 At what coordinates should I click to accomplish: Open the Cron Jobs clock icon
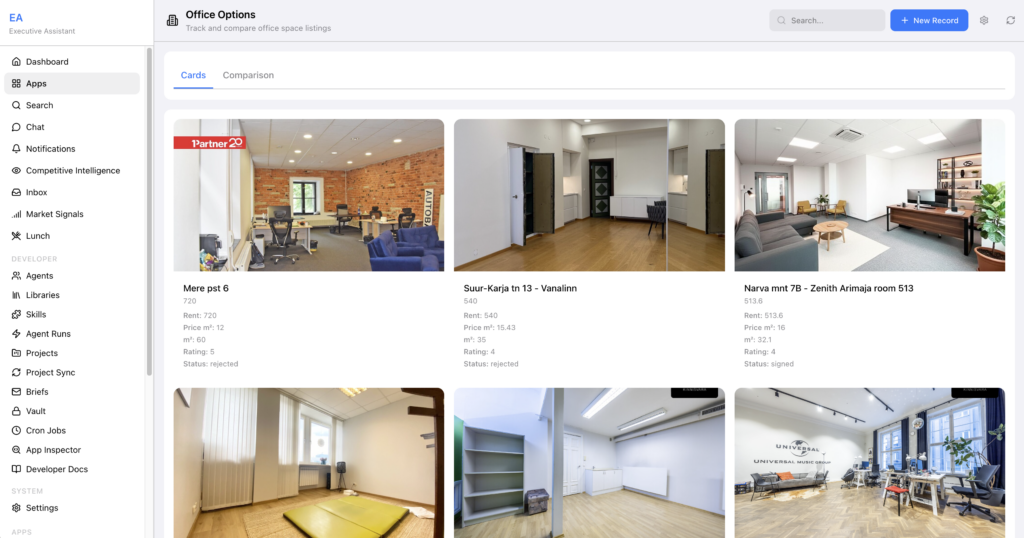16,431
